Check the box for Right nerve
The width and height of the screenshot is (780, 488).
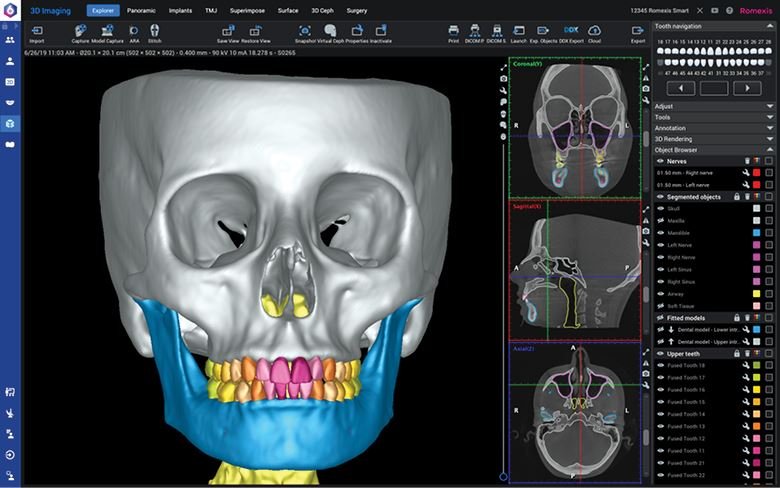(x=768, y=172)
